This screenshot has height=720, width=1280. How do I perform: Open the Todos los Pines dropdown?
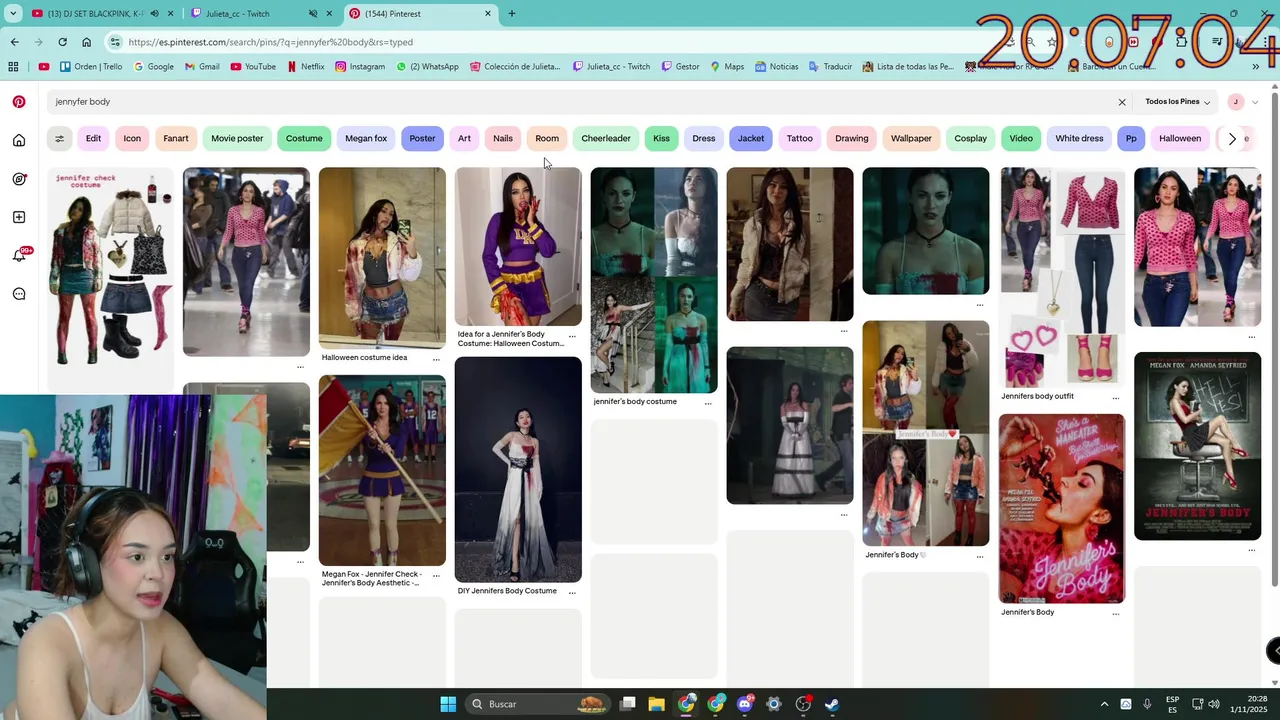(1177, 102)
